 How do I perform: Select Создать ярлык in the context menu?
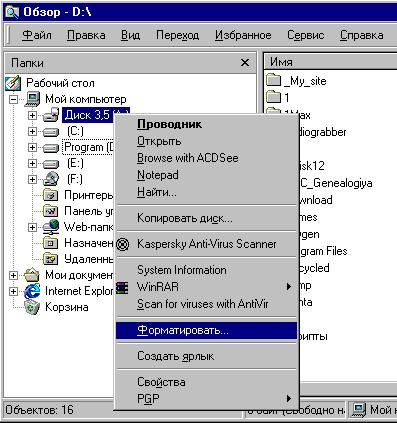pos(206,356)
